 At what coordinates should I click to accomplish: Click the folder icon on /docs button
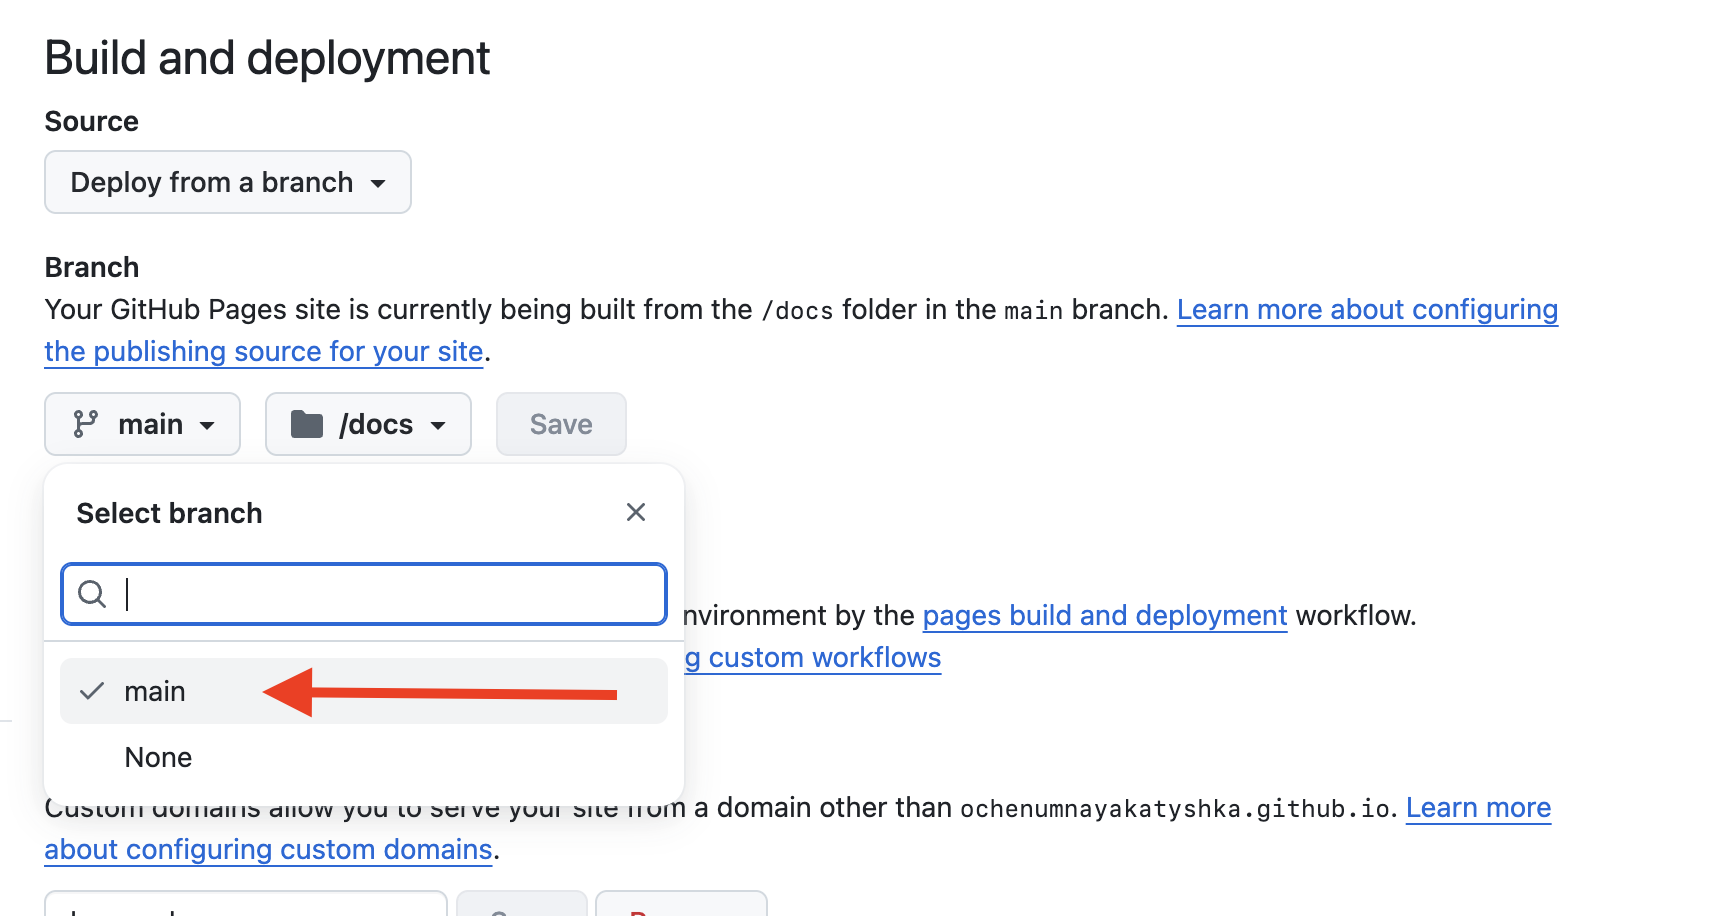click(307, 424)
